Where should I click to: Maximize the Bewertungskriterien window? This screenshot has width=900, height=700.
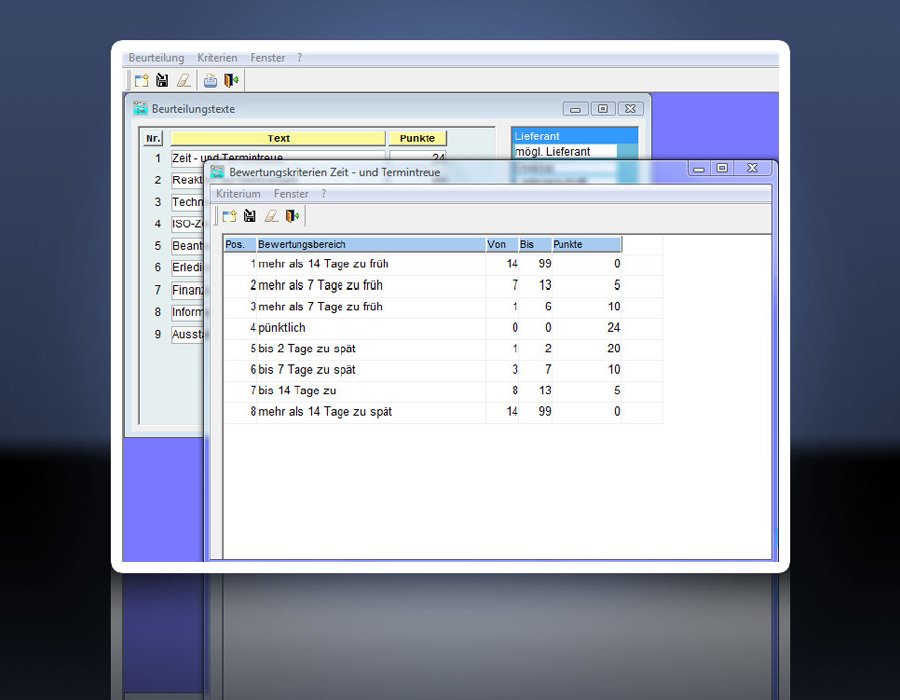point(723,168)
